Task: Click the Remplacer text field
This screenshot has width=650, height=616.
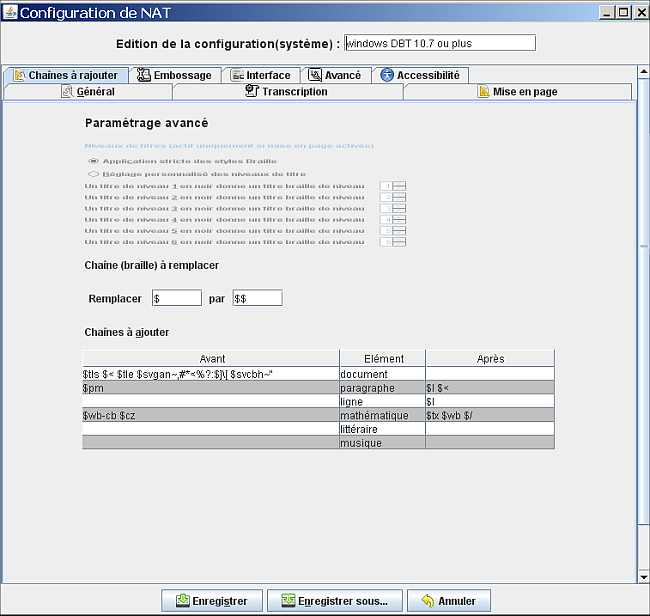Action: coord(176,298)
